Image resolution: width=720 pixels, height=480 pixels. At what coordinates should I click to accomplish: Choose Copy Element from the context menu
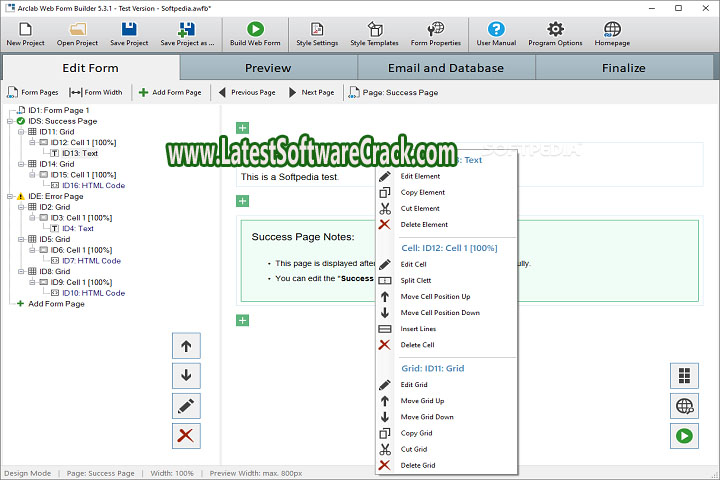coord(446,192)
